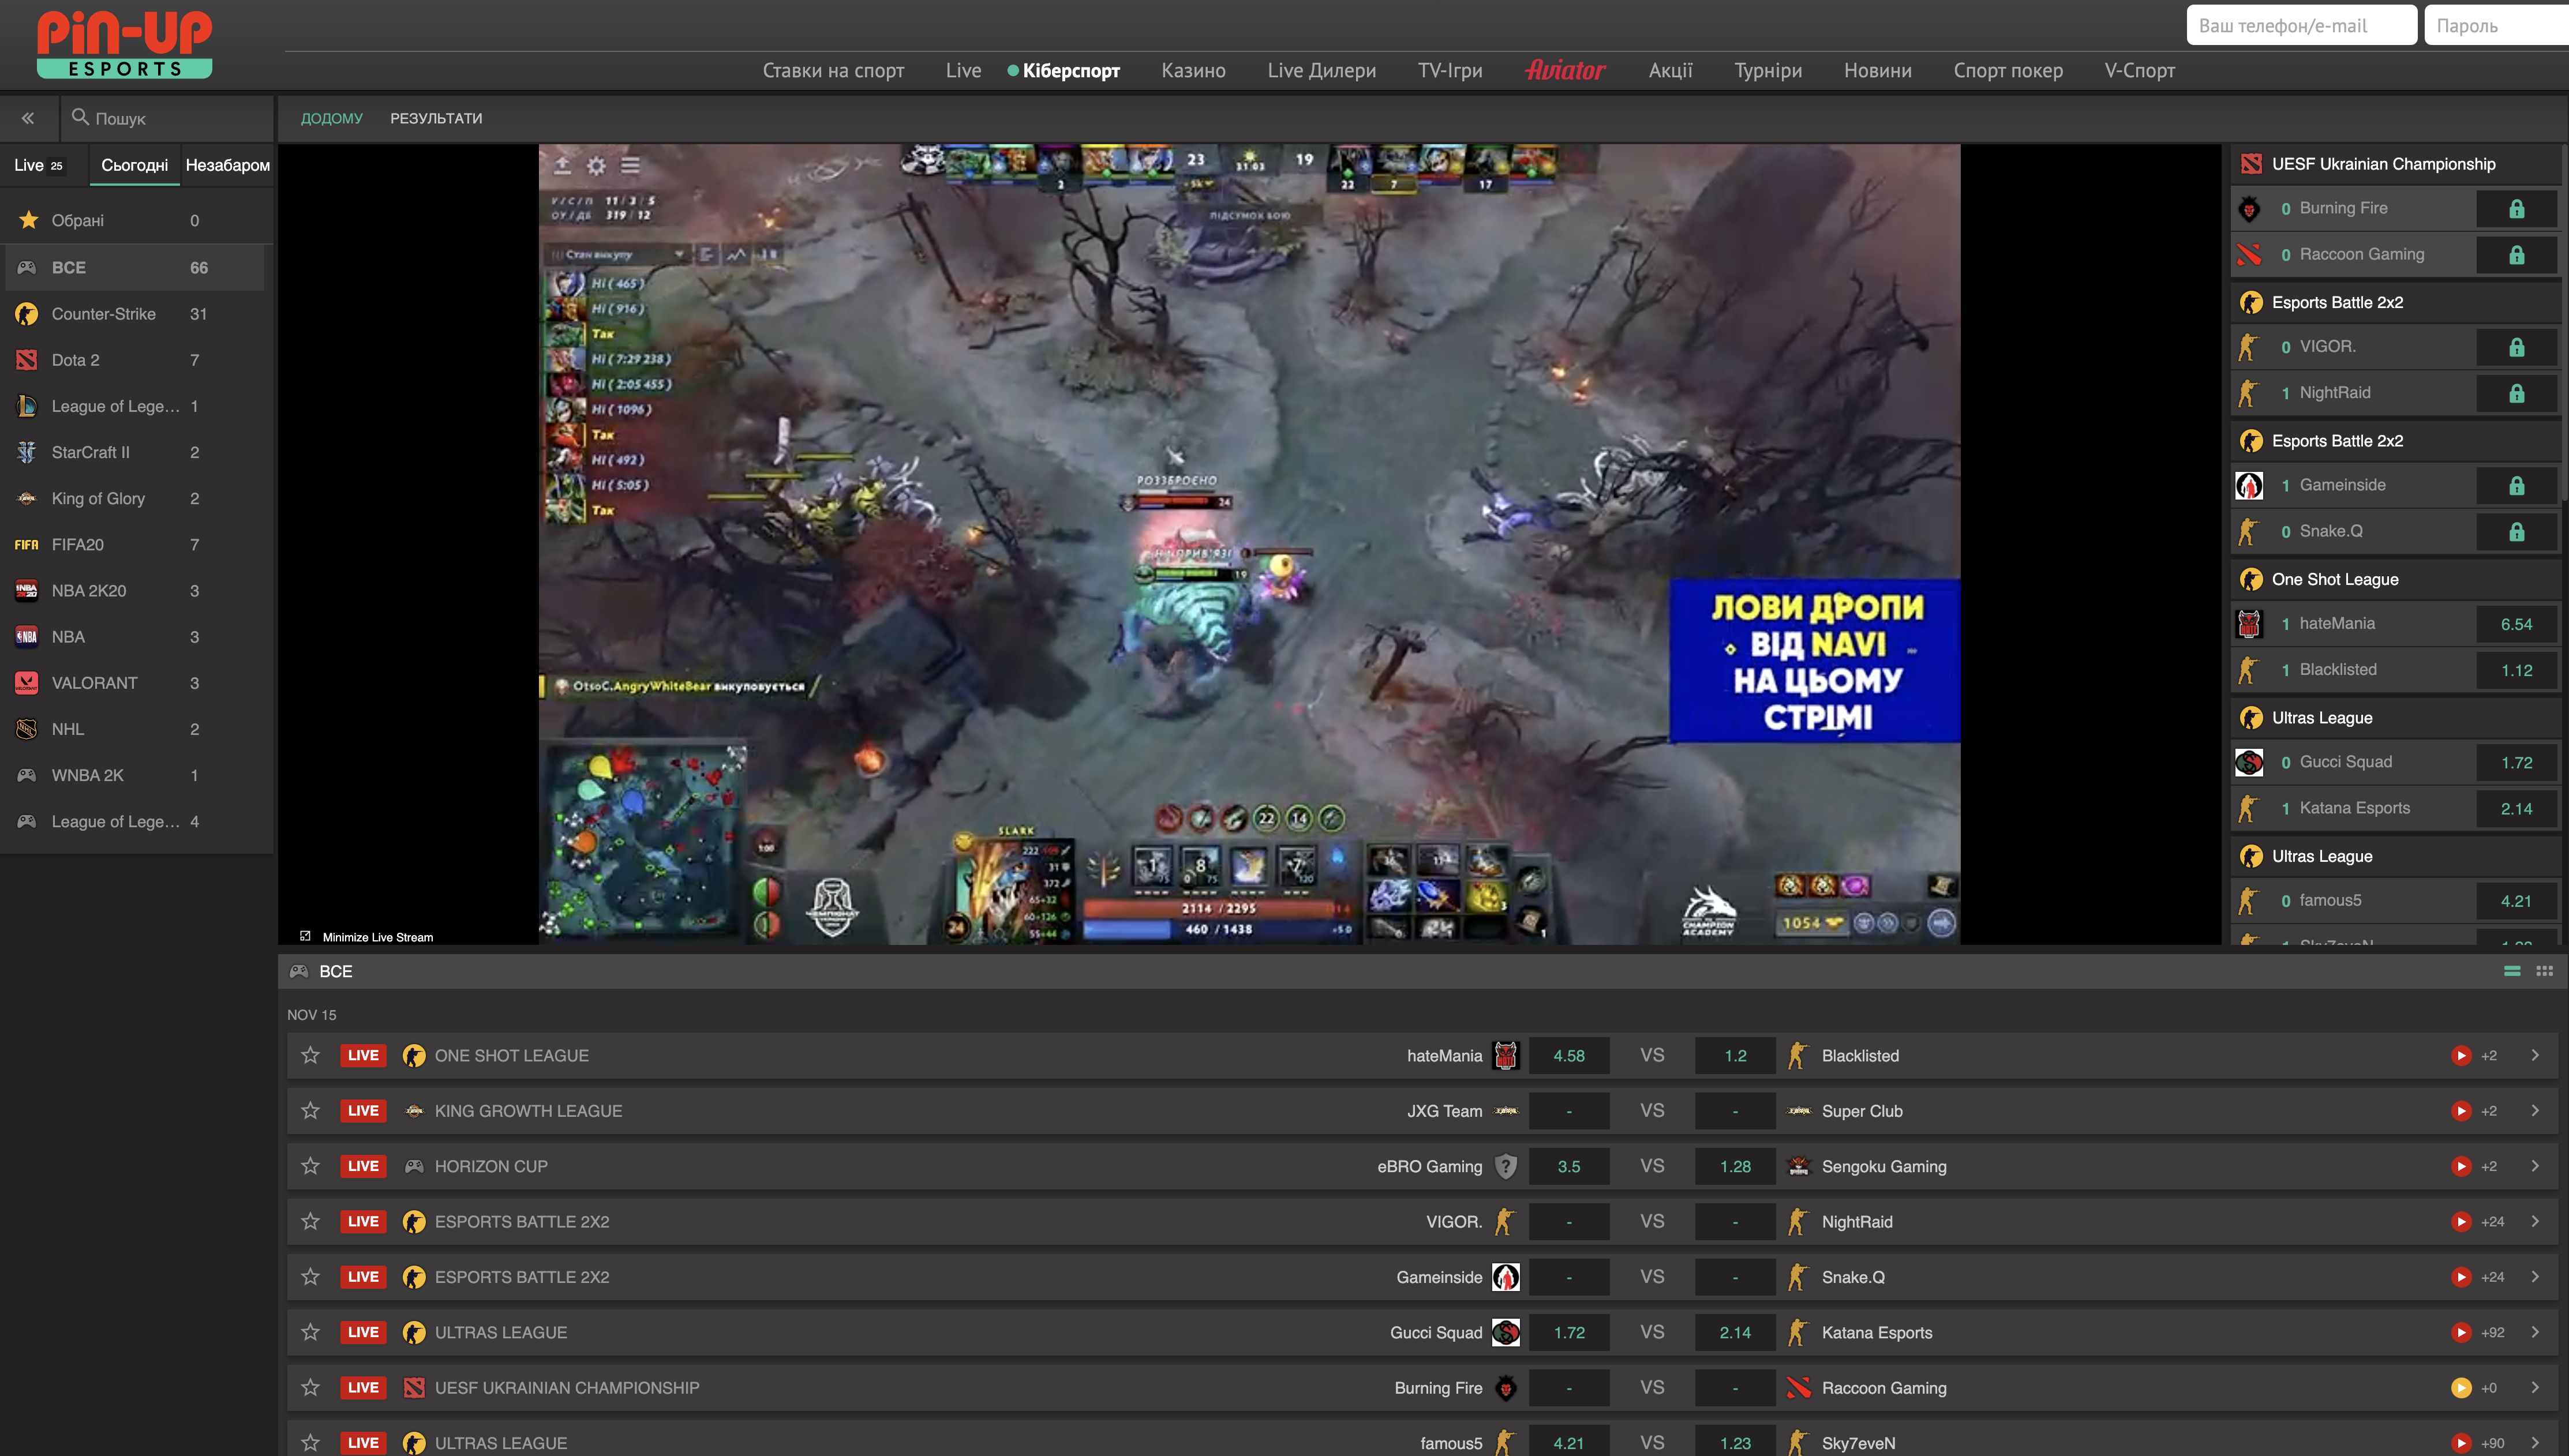Screen dimensions: 2569x1456
Task: Expand VIGOR. vs NightRaid match arrow
Action: 2535,1221
